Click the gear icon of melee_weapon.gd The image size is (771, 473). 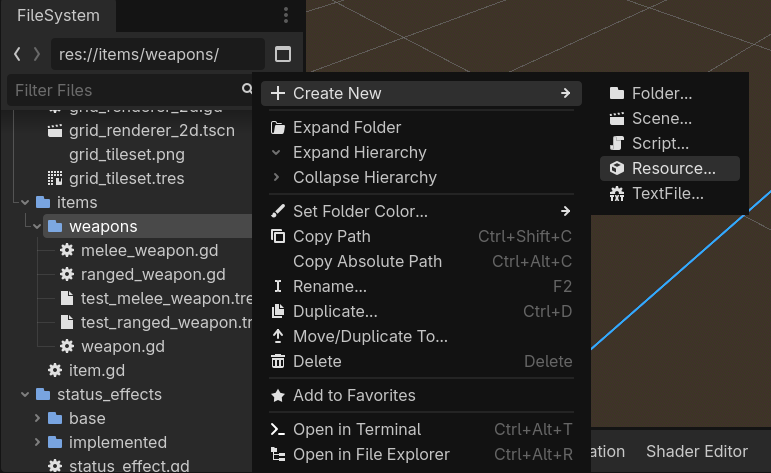click(x=67, y=250)
